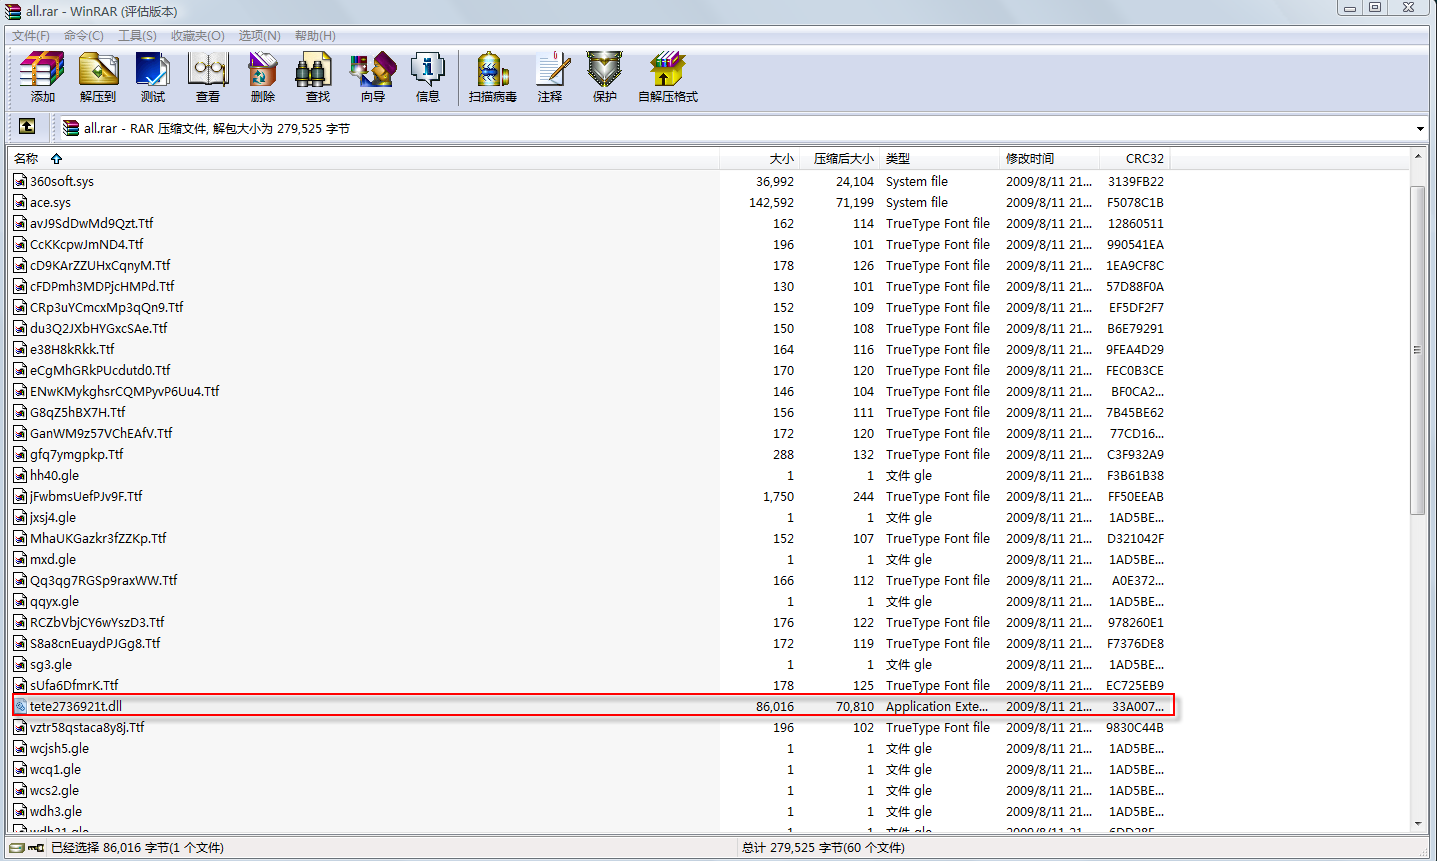Select file avJ9SdDwMd9Qzt.Ttf
The image size is (1437, 861).
point(91,223)
